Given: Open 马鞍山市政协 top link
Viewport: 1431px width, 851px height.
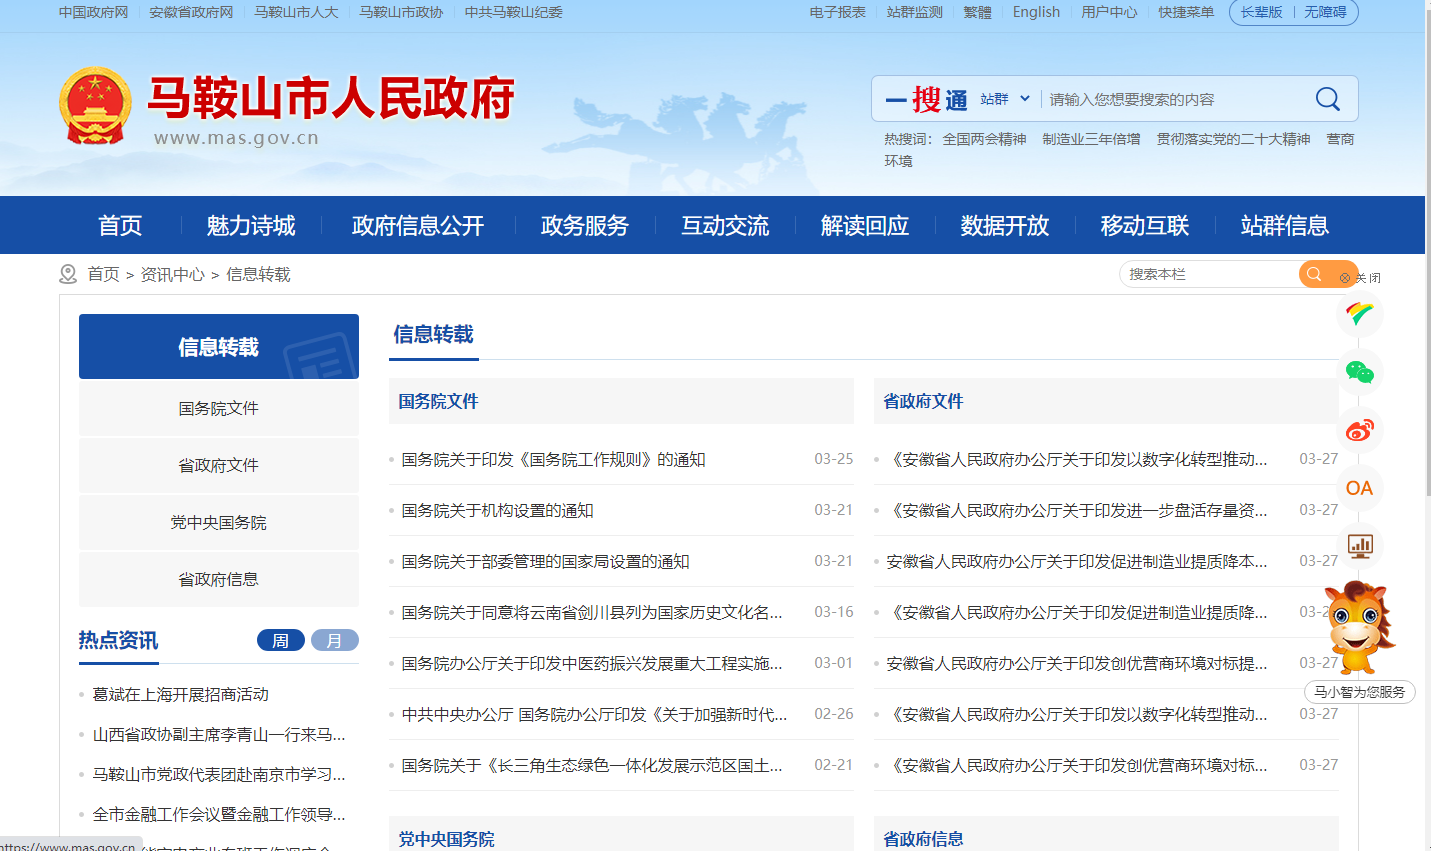Looking at the screenshot, I should [401, 12].
